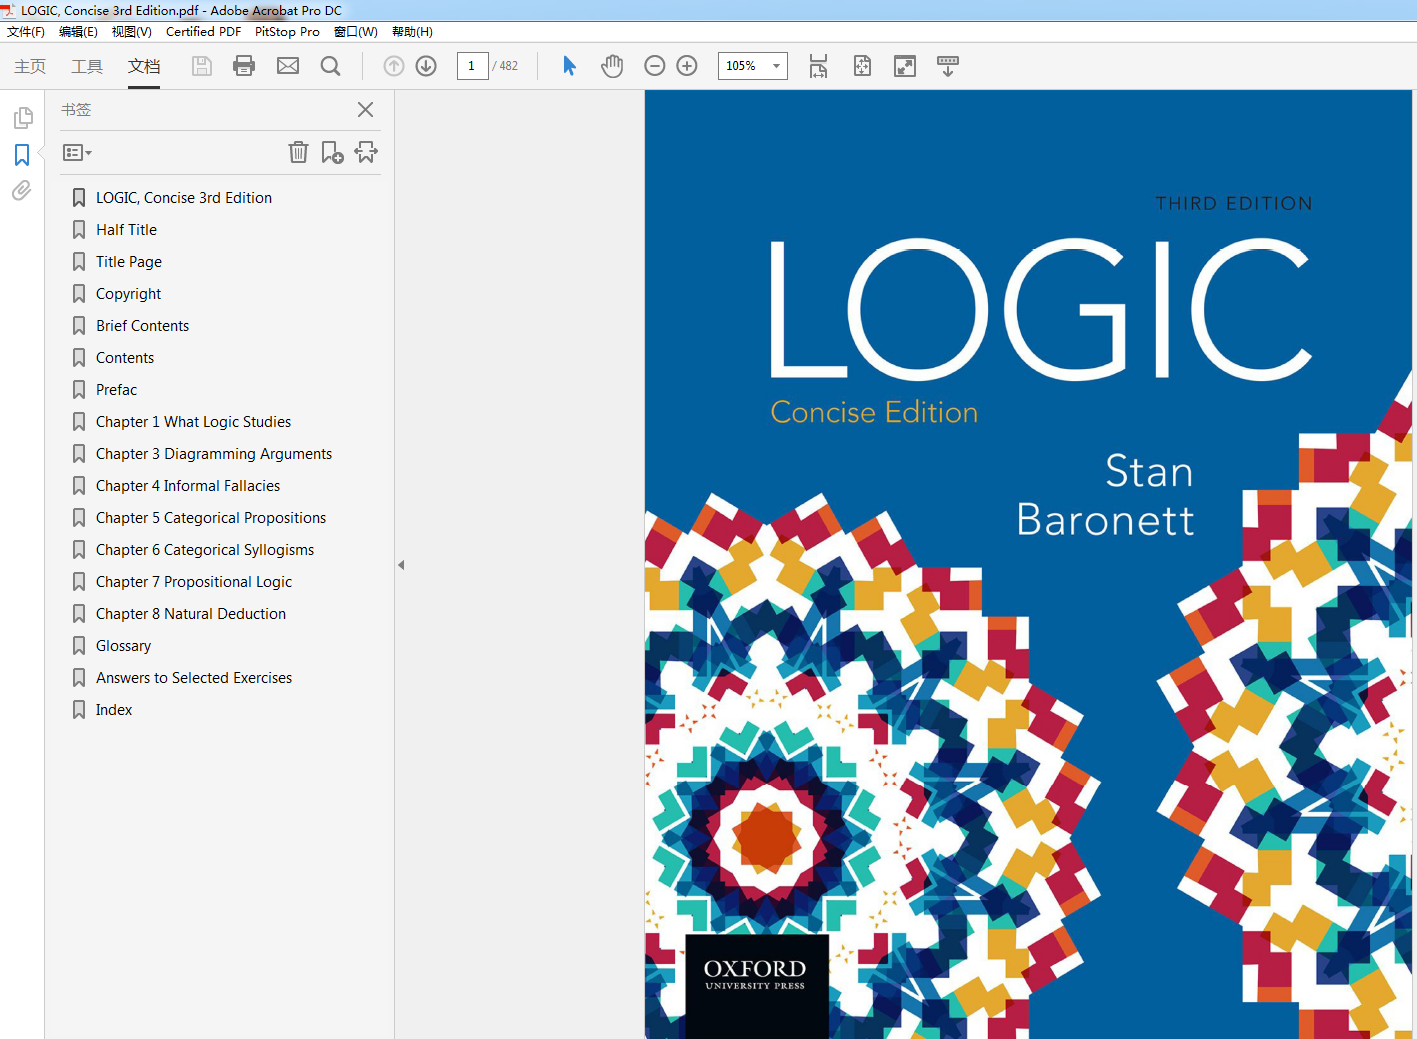Image resolution: width=1417 pixels, height=1039 pixels.
Task: Open the 编辑(E) menu
Action: [x=78, y=32]
